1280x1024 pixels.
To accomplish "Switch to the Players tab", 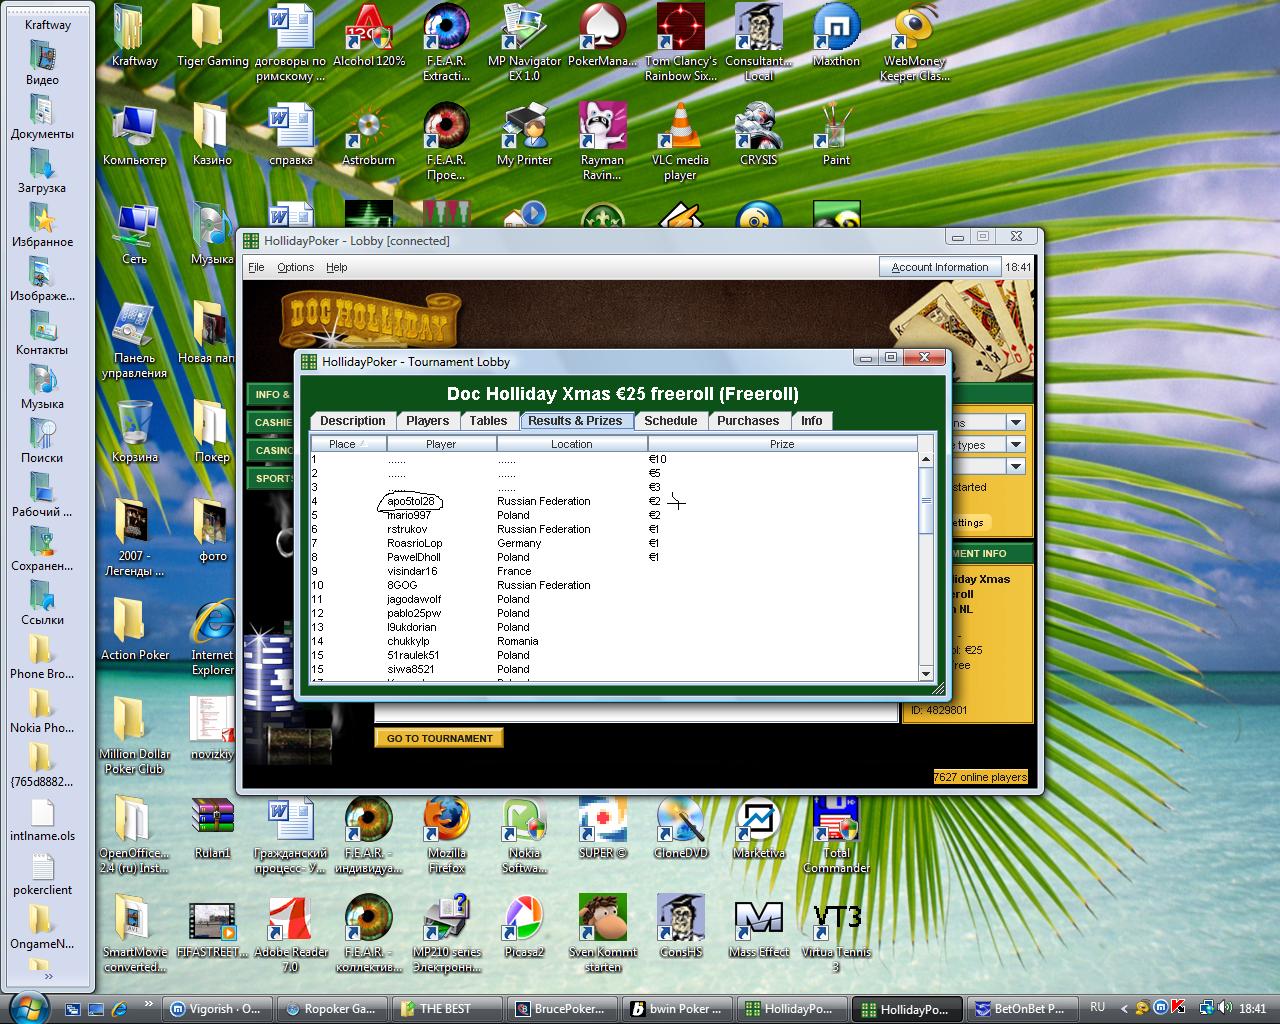I will pos(427,421).
